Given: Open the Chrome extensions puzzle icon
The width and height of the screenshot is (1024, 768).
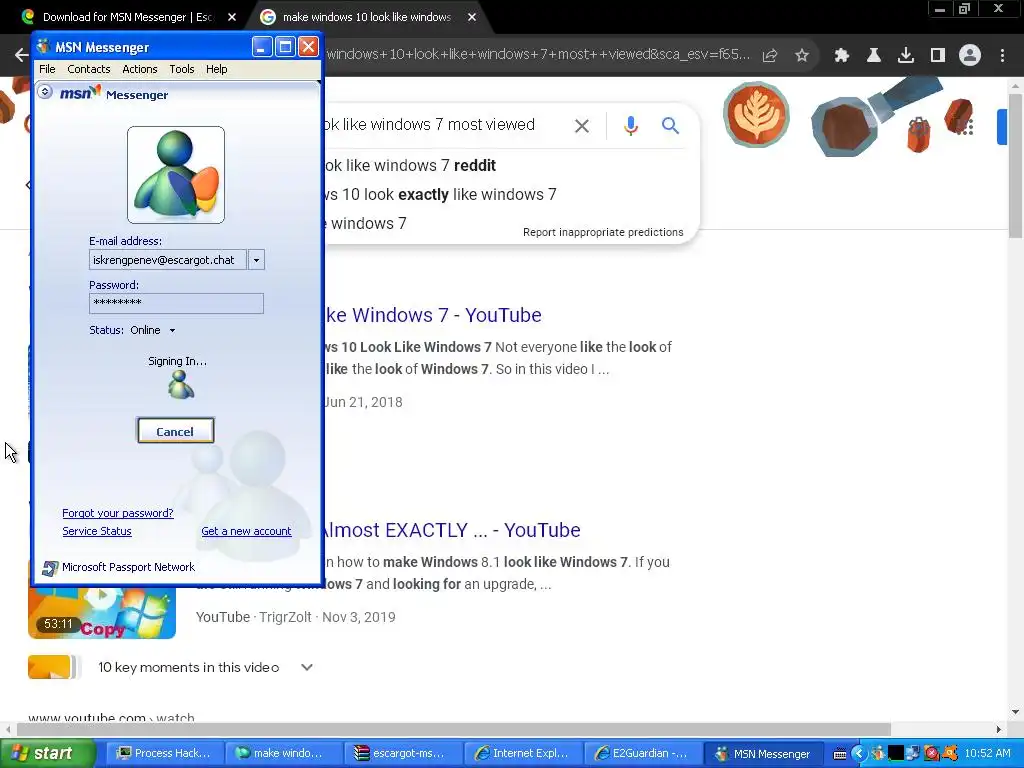Looking at the screenshot, I should (x=842, y=56).
